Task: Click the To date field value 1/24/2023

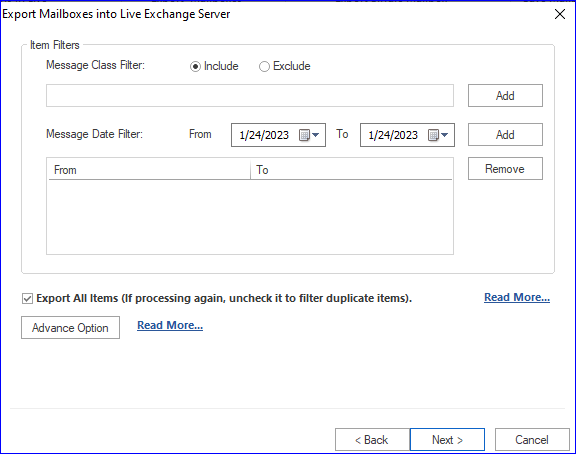Action: (x=393, y=135)
